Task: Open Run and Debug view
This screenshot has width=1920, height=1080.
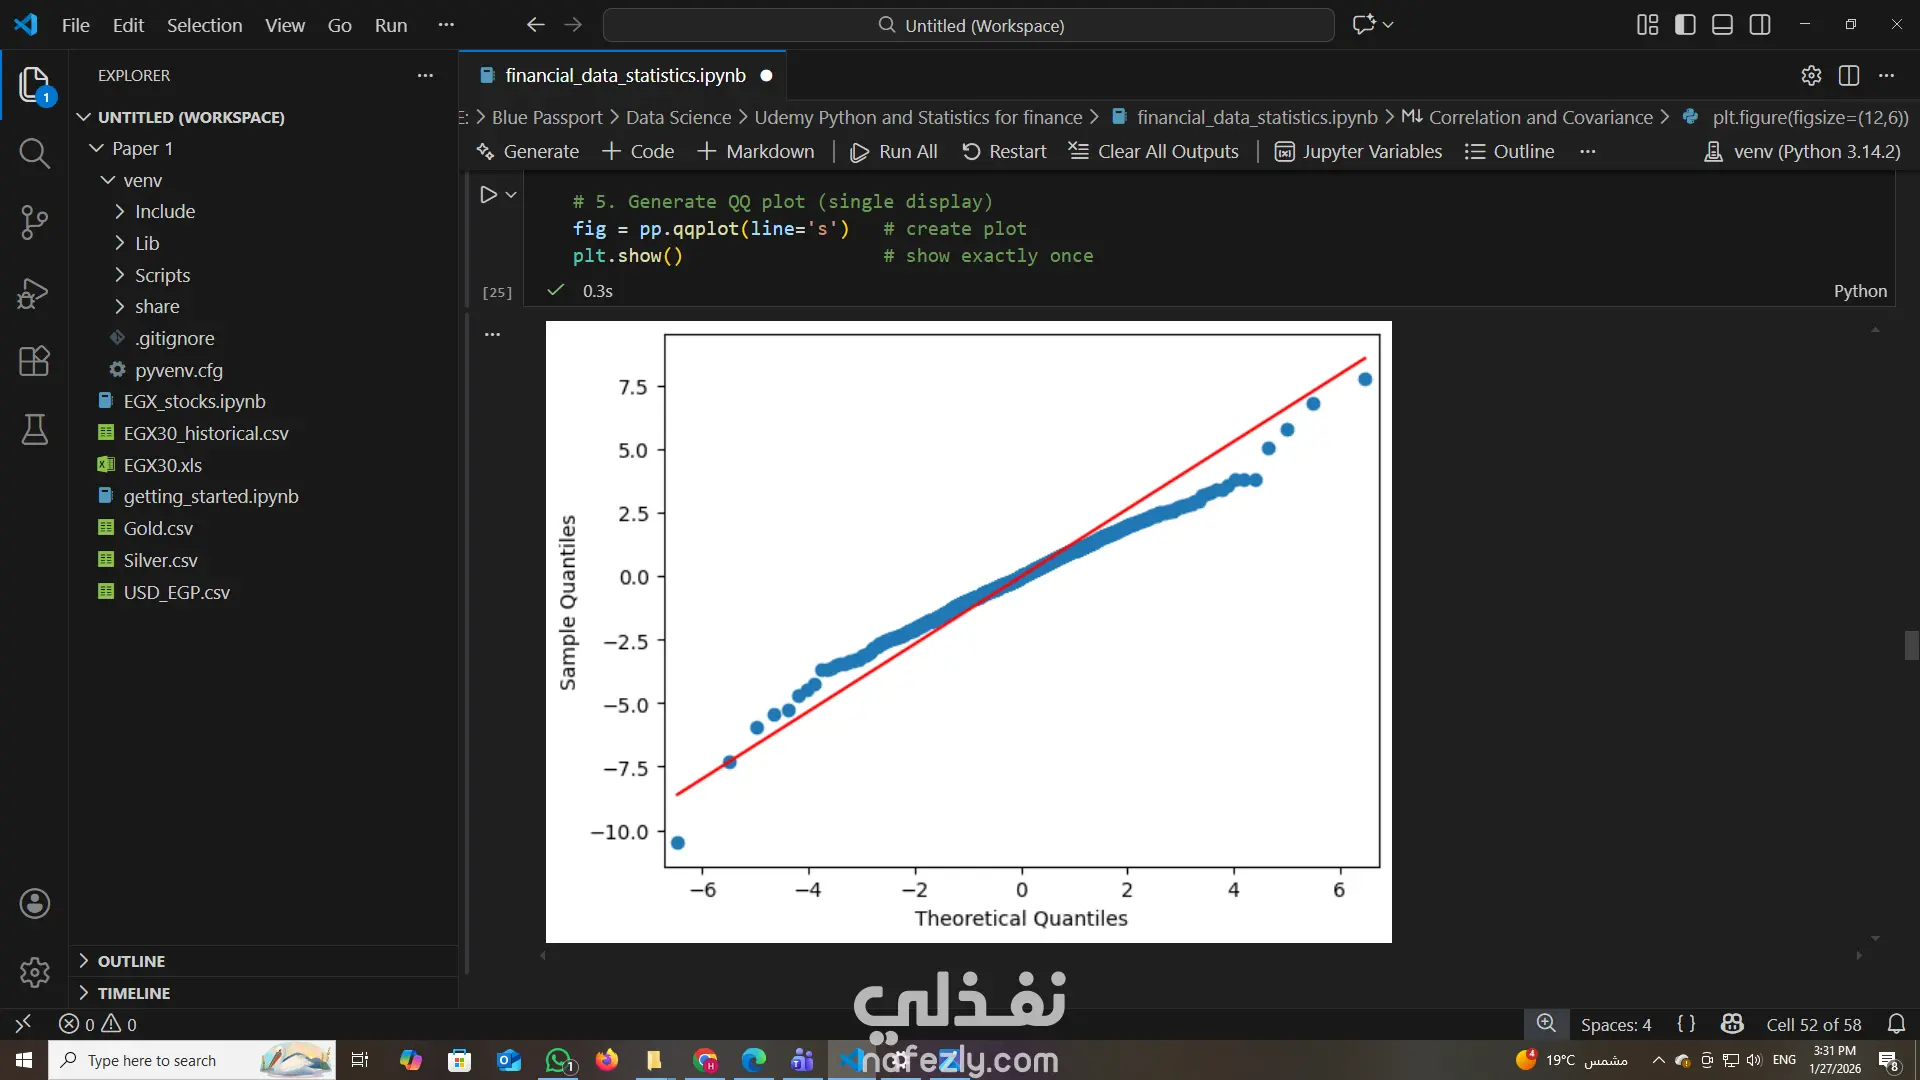Action: [x=34, y=293]
